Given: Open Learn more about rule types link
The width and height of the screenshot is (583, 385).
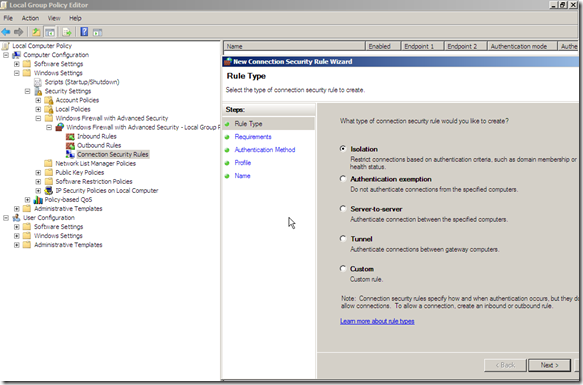Looking at the screenshot, I should click(x=377, y=321).
